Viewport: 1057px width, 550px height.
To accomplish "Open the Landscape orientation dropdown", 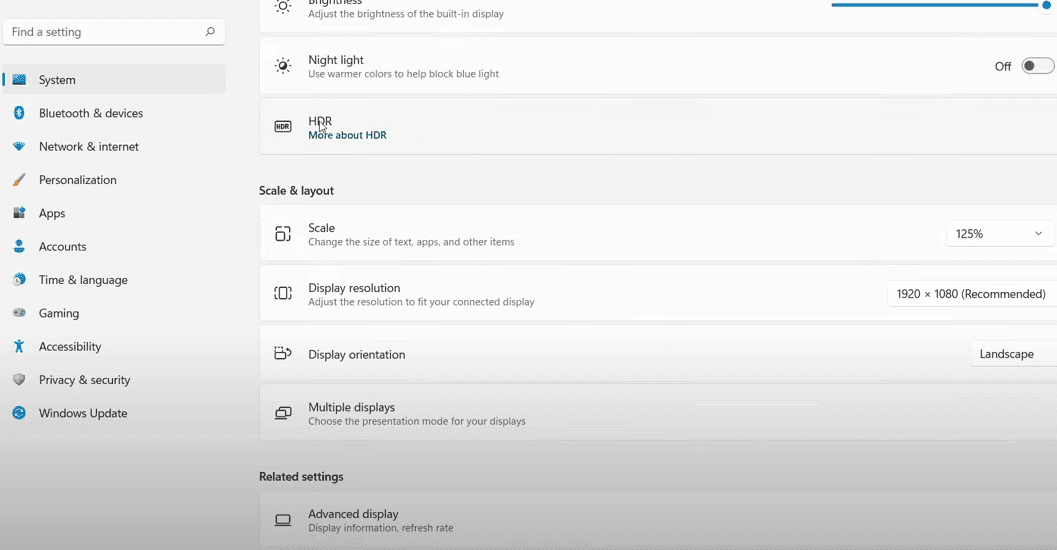I will pos(1013,354).
